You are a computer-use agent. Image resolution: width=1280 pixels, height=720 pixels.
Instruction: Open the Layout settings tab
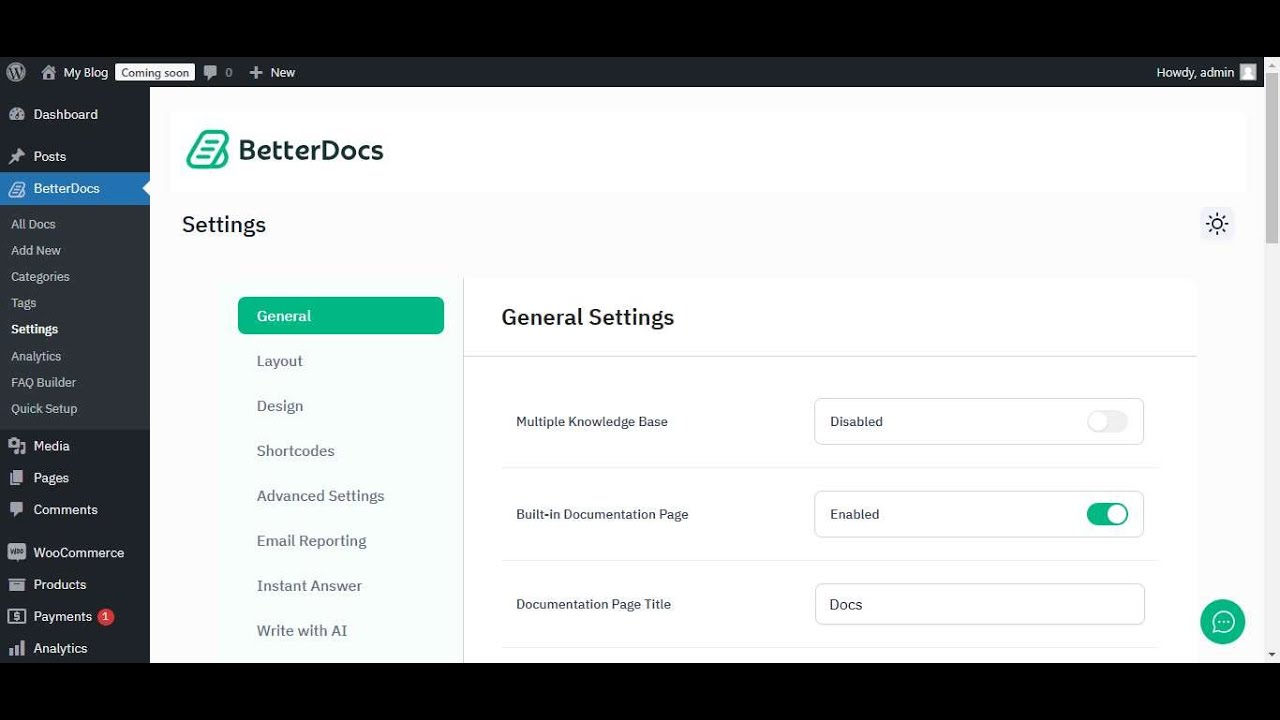[x=280, y=361]
